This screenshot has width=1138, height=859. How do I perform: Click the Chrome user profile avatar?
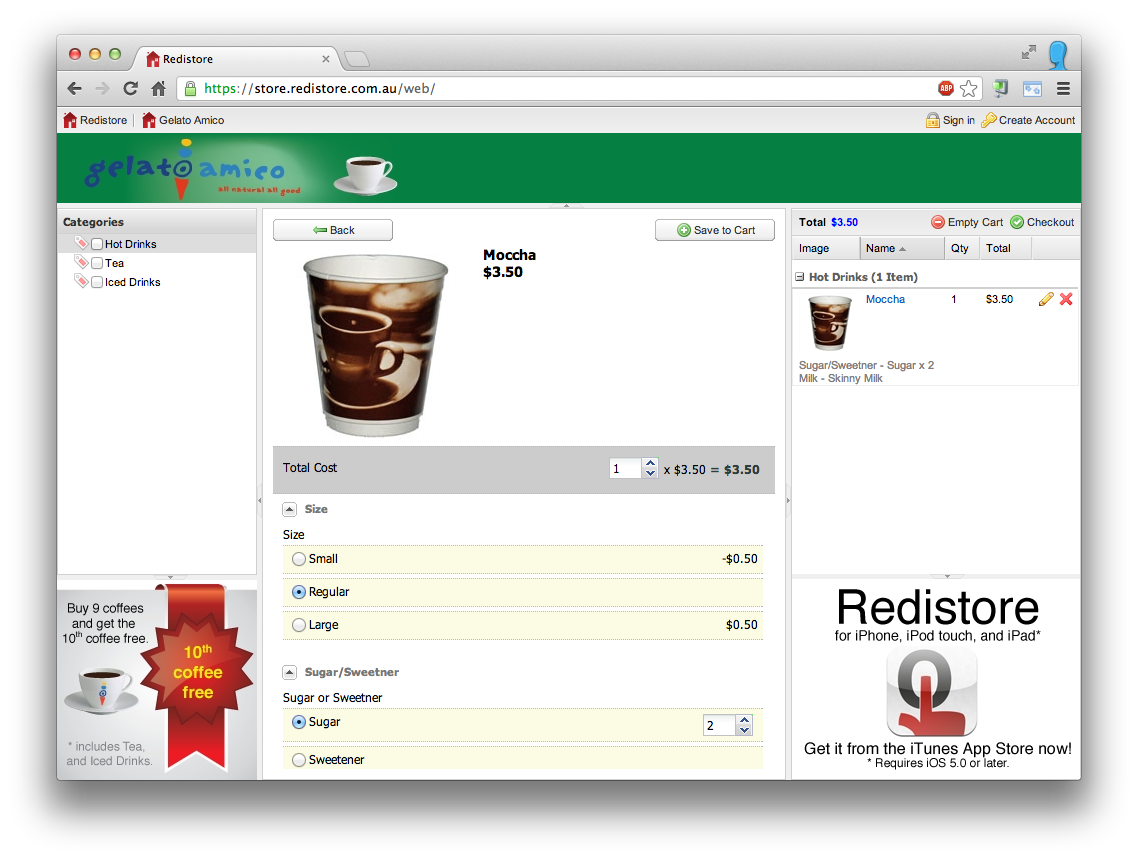tap(1059, 54)
